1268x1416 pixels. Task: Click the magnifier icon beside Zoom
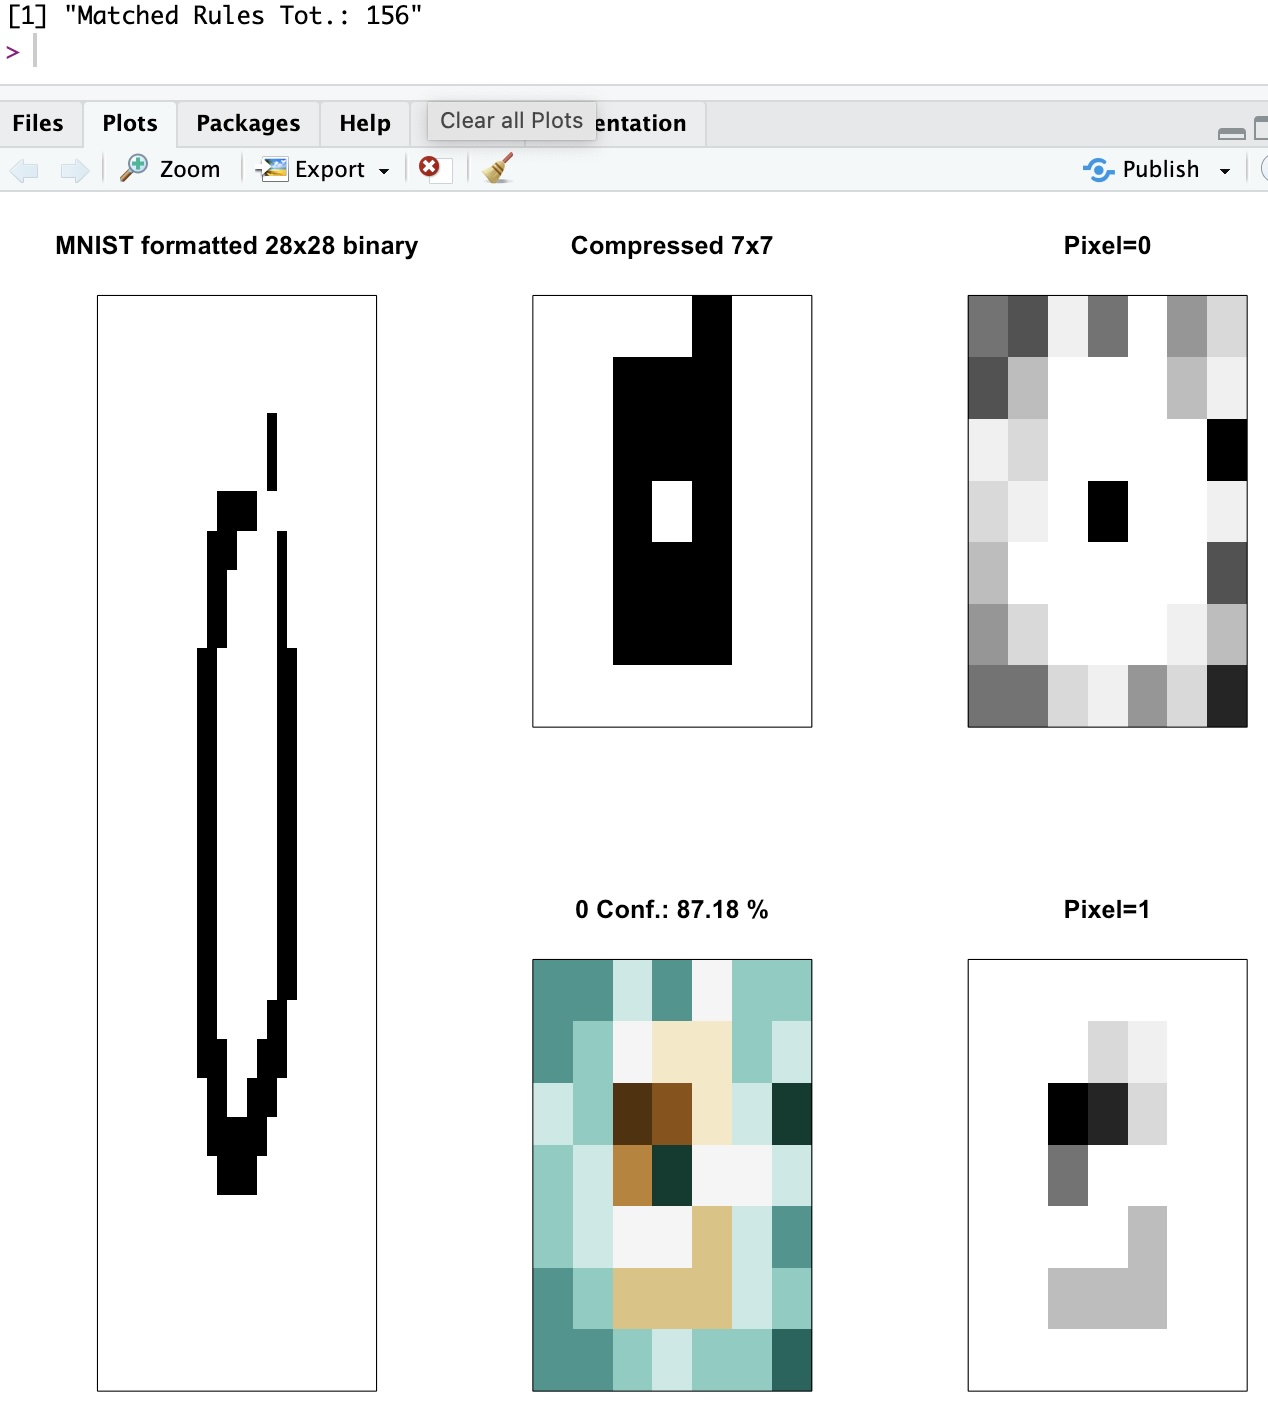pos(134,168)
